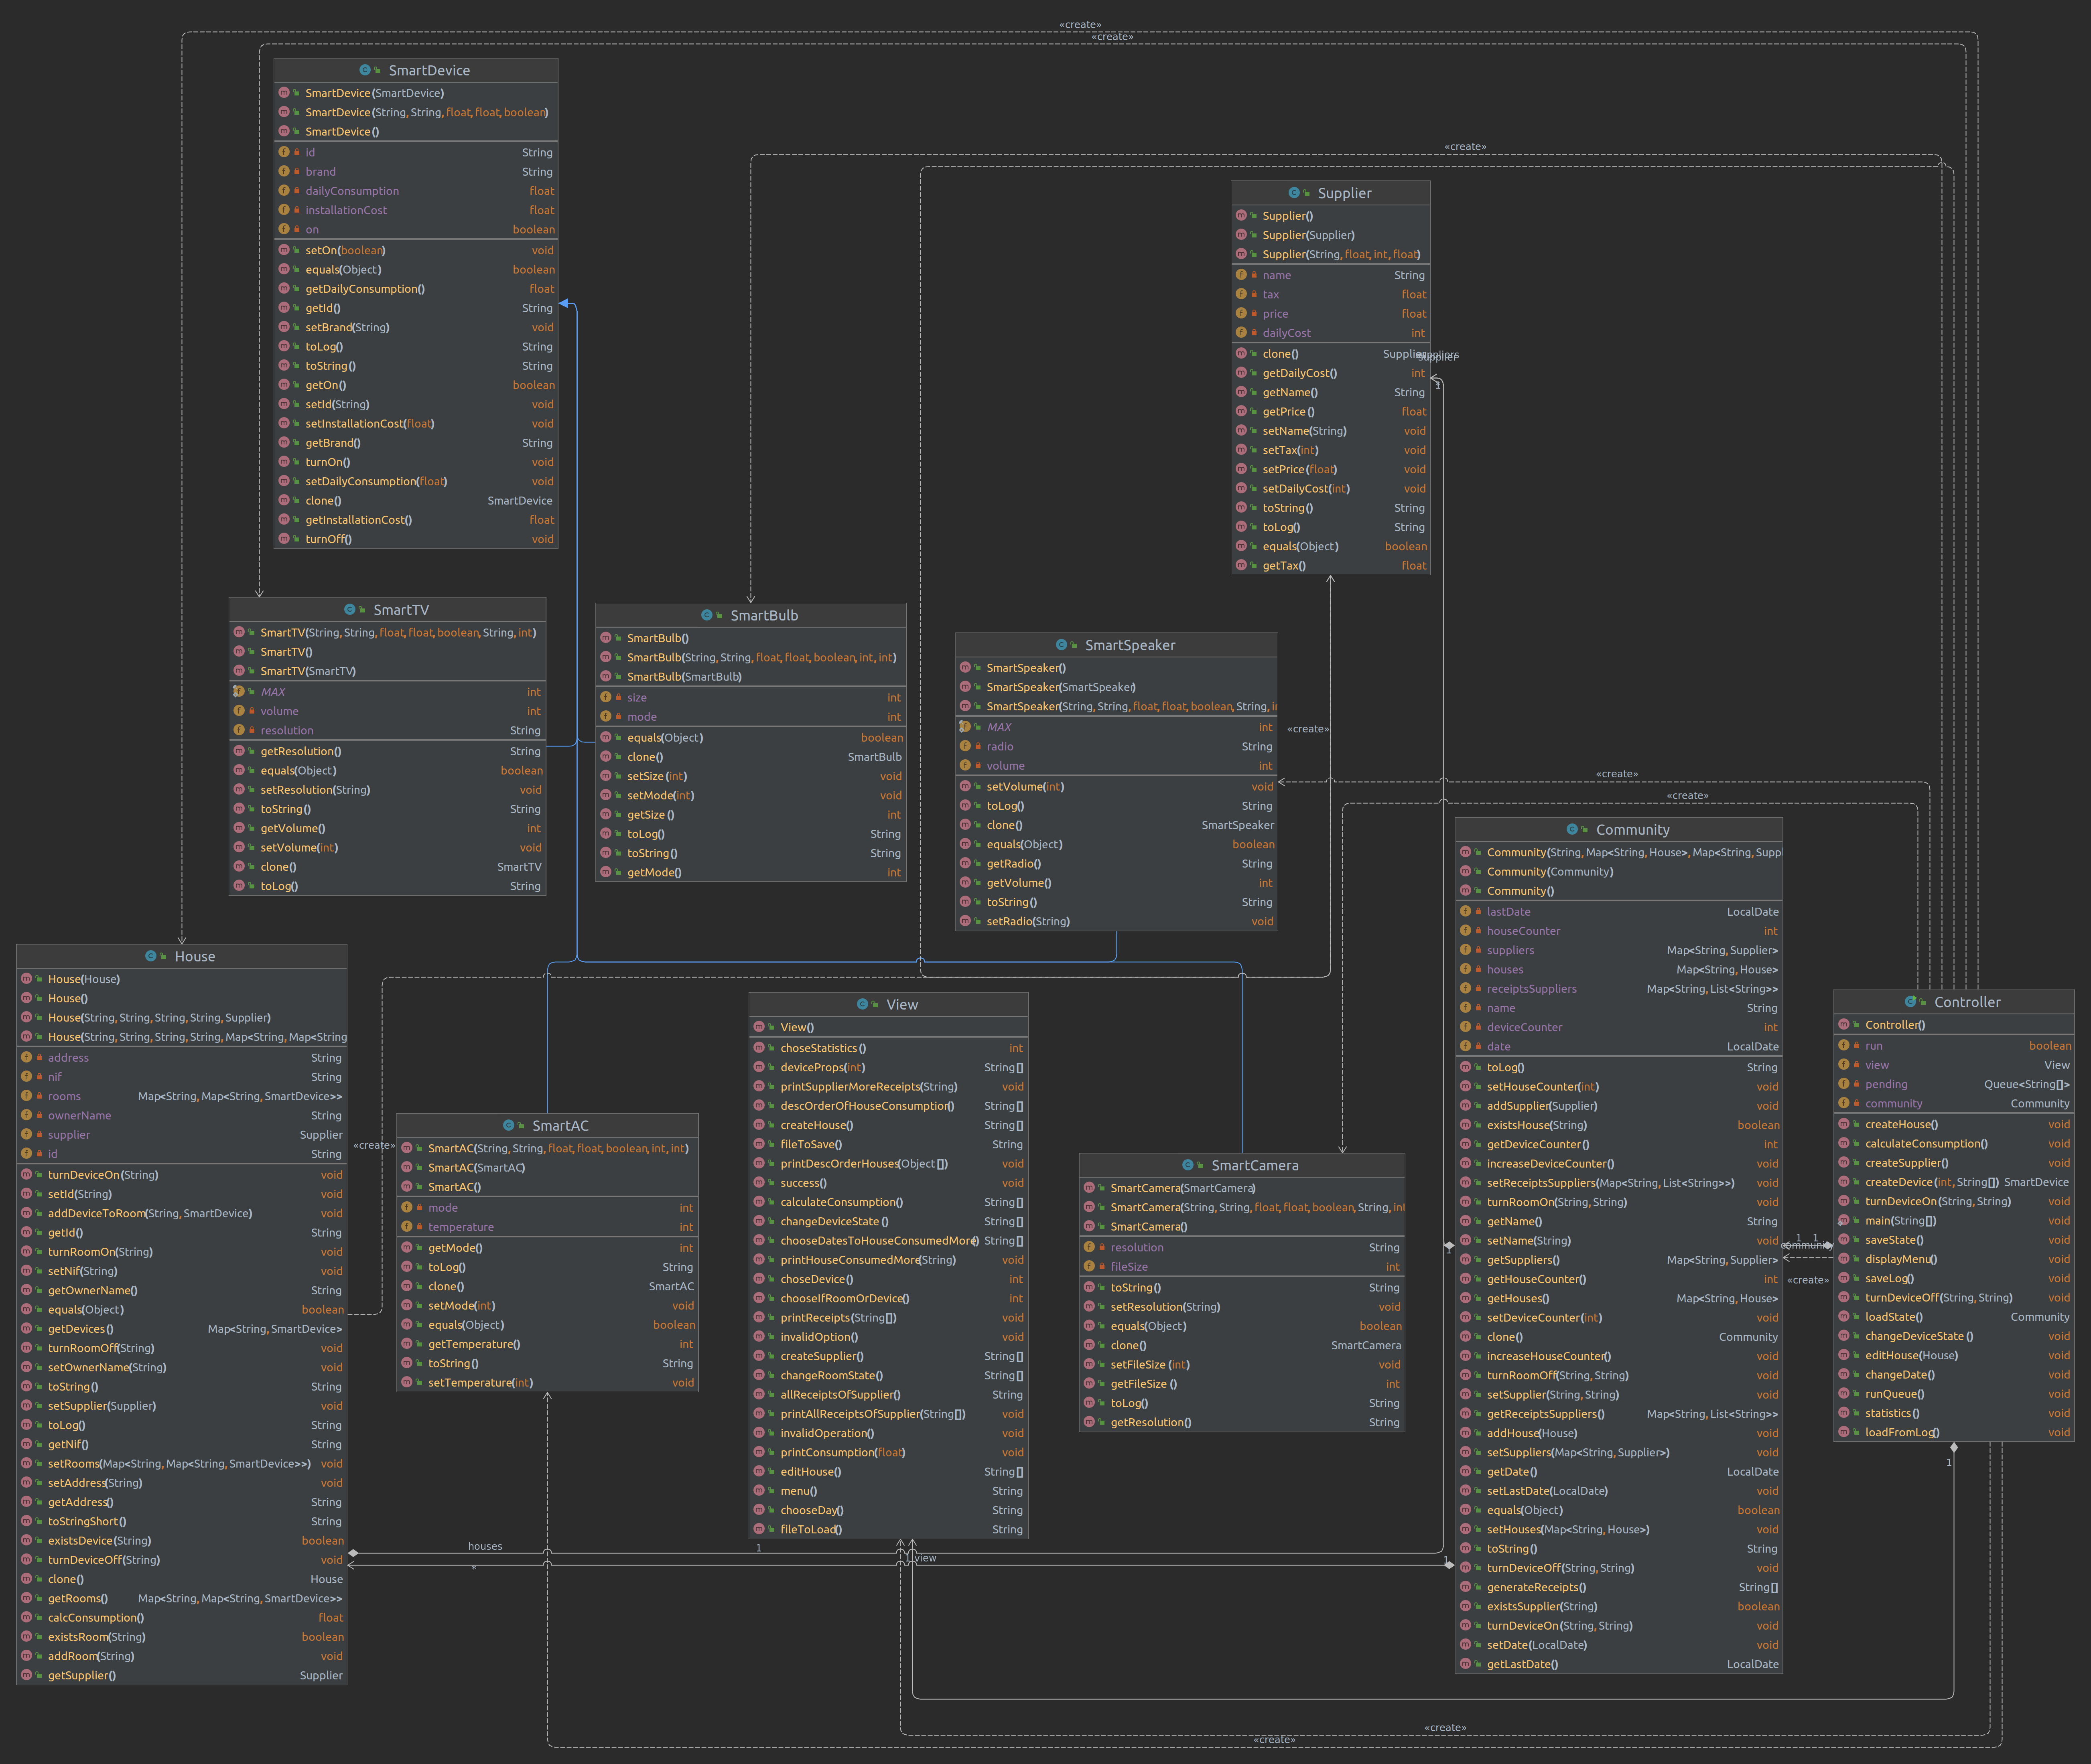Click the field icon next to temperature in SmartAC

tap(407, 1226)
